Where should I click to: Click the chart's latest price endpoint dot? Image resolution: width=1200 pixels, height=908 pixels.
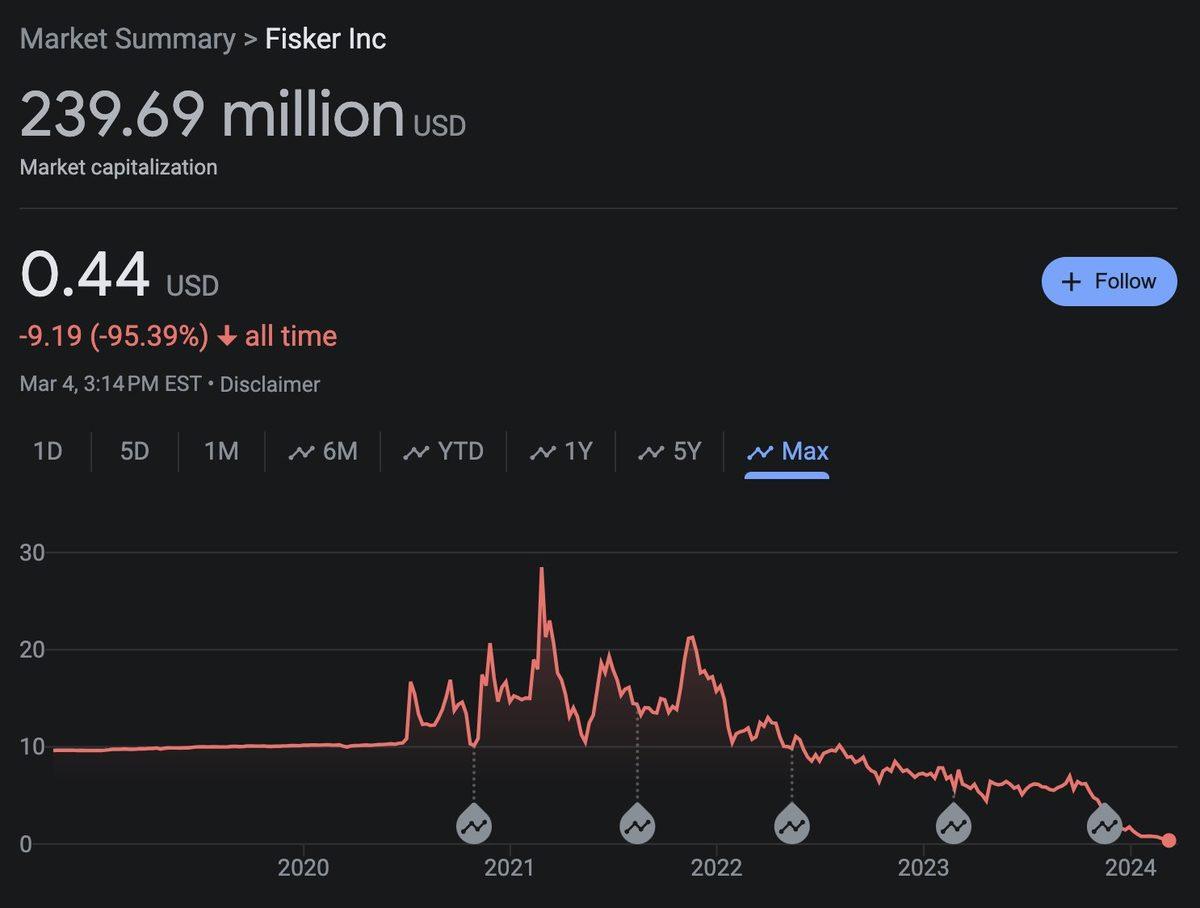(1169, 840)
